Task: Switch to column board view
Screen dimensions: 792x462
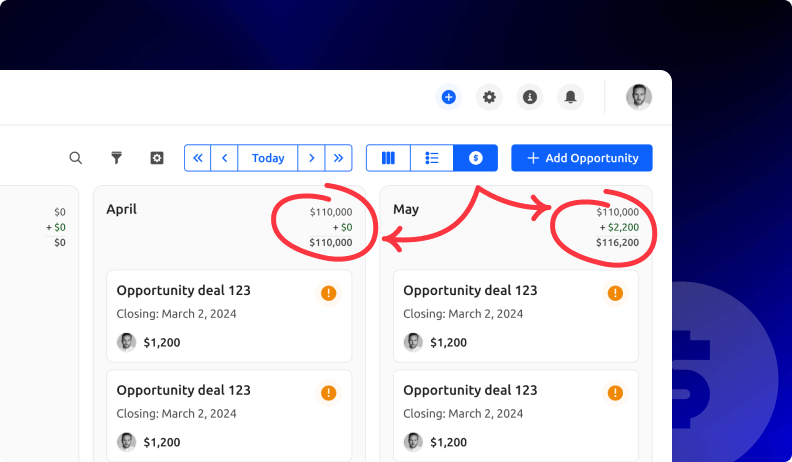Action: tap(388, 158)
